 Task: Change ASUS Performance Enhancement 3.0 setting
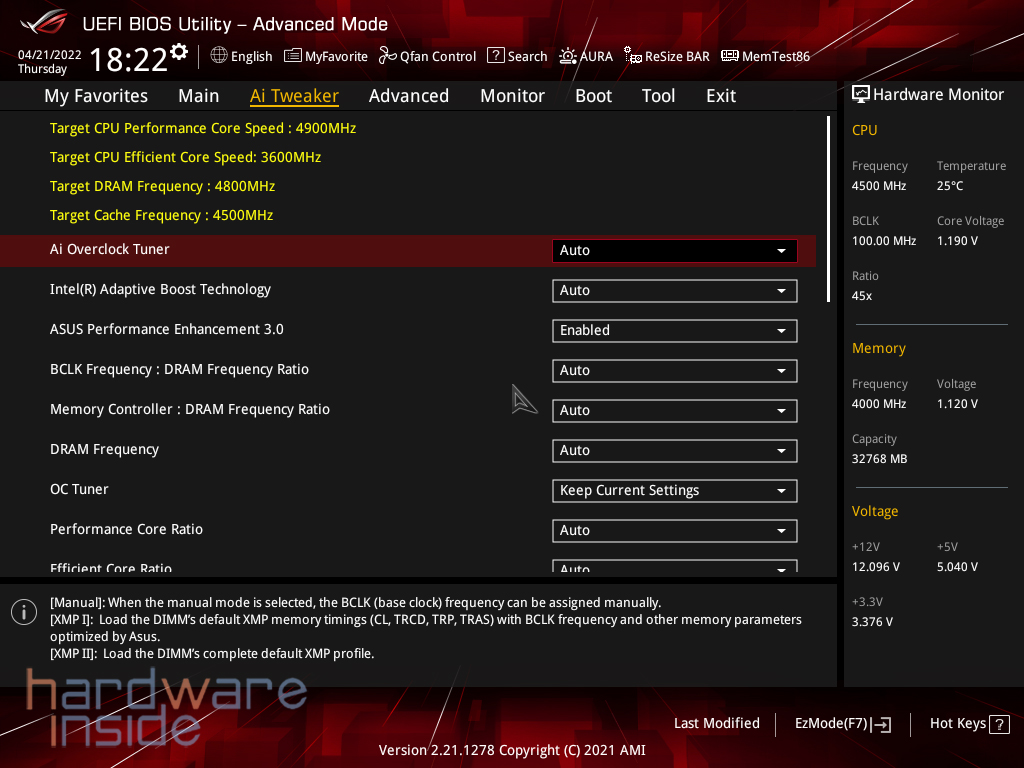point(674,330)
